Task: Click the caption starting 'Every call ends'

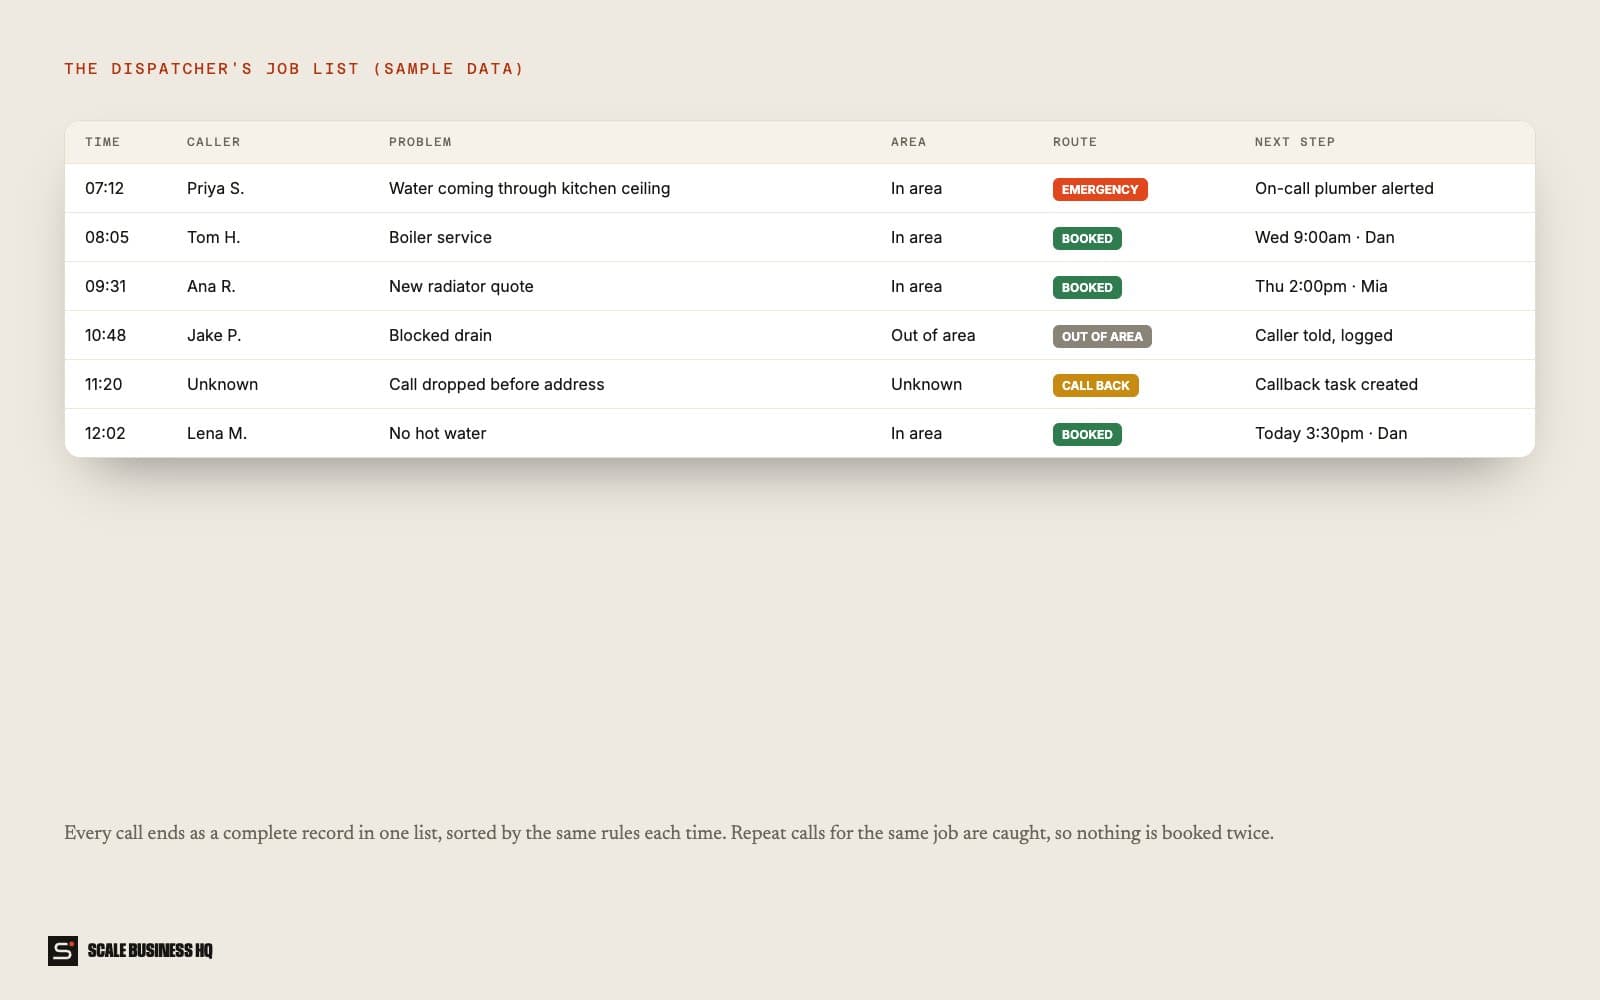Action: point(669,833)
